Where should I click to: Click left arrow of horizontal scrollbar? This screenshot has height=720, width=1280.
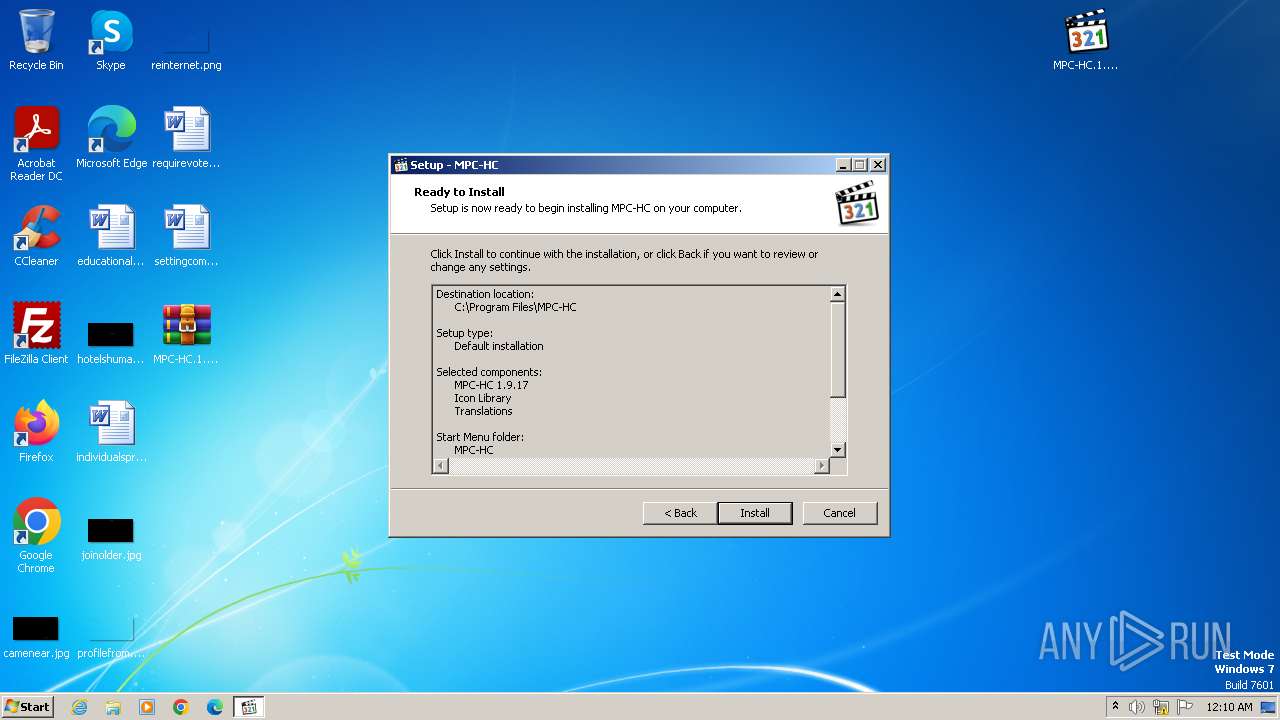(x=440, y=466)
